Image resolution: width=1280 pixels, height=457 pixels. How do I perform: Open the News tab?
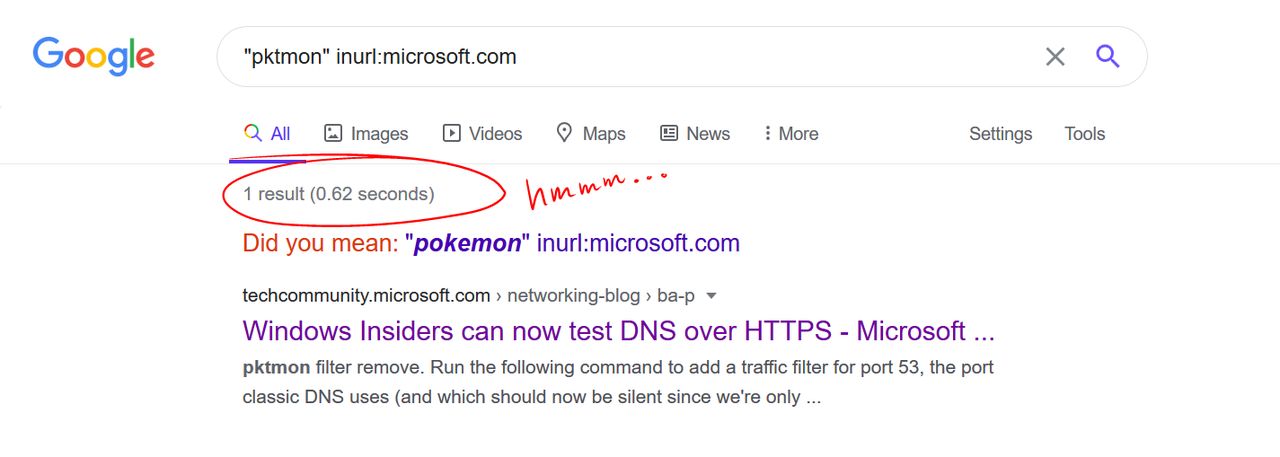[695, 133]
